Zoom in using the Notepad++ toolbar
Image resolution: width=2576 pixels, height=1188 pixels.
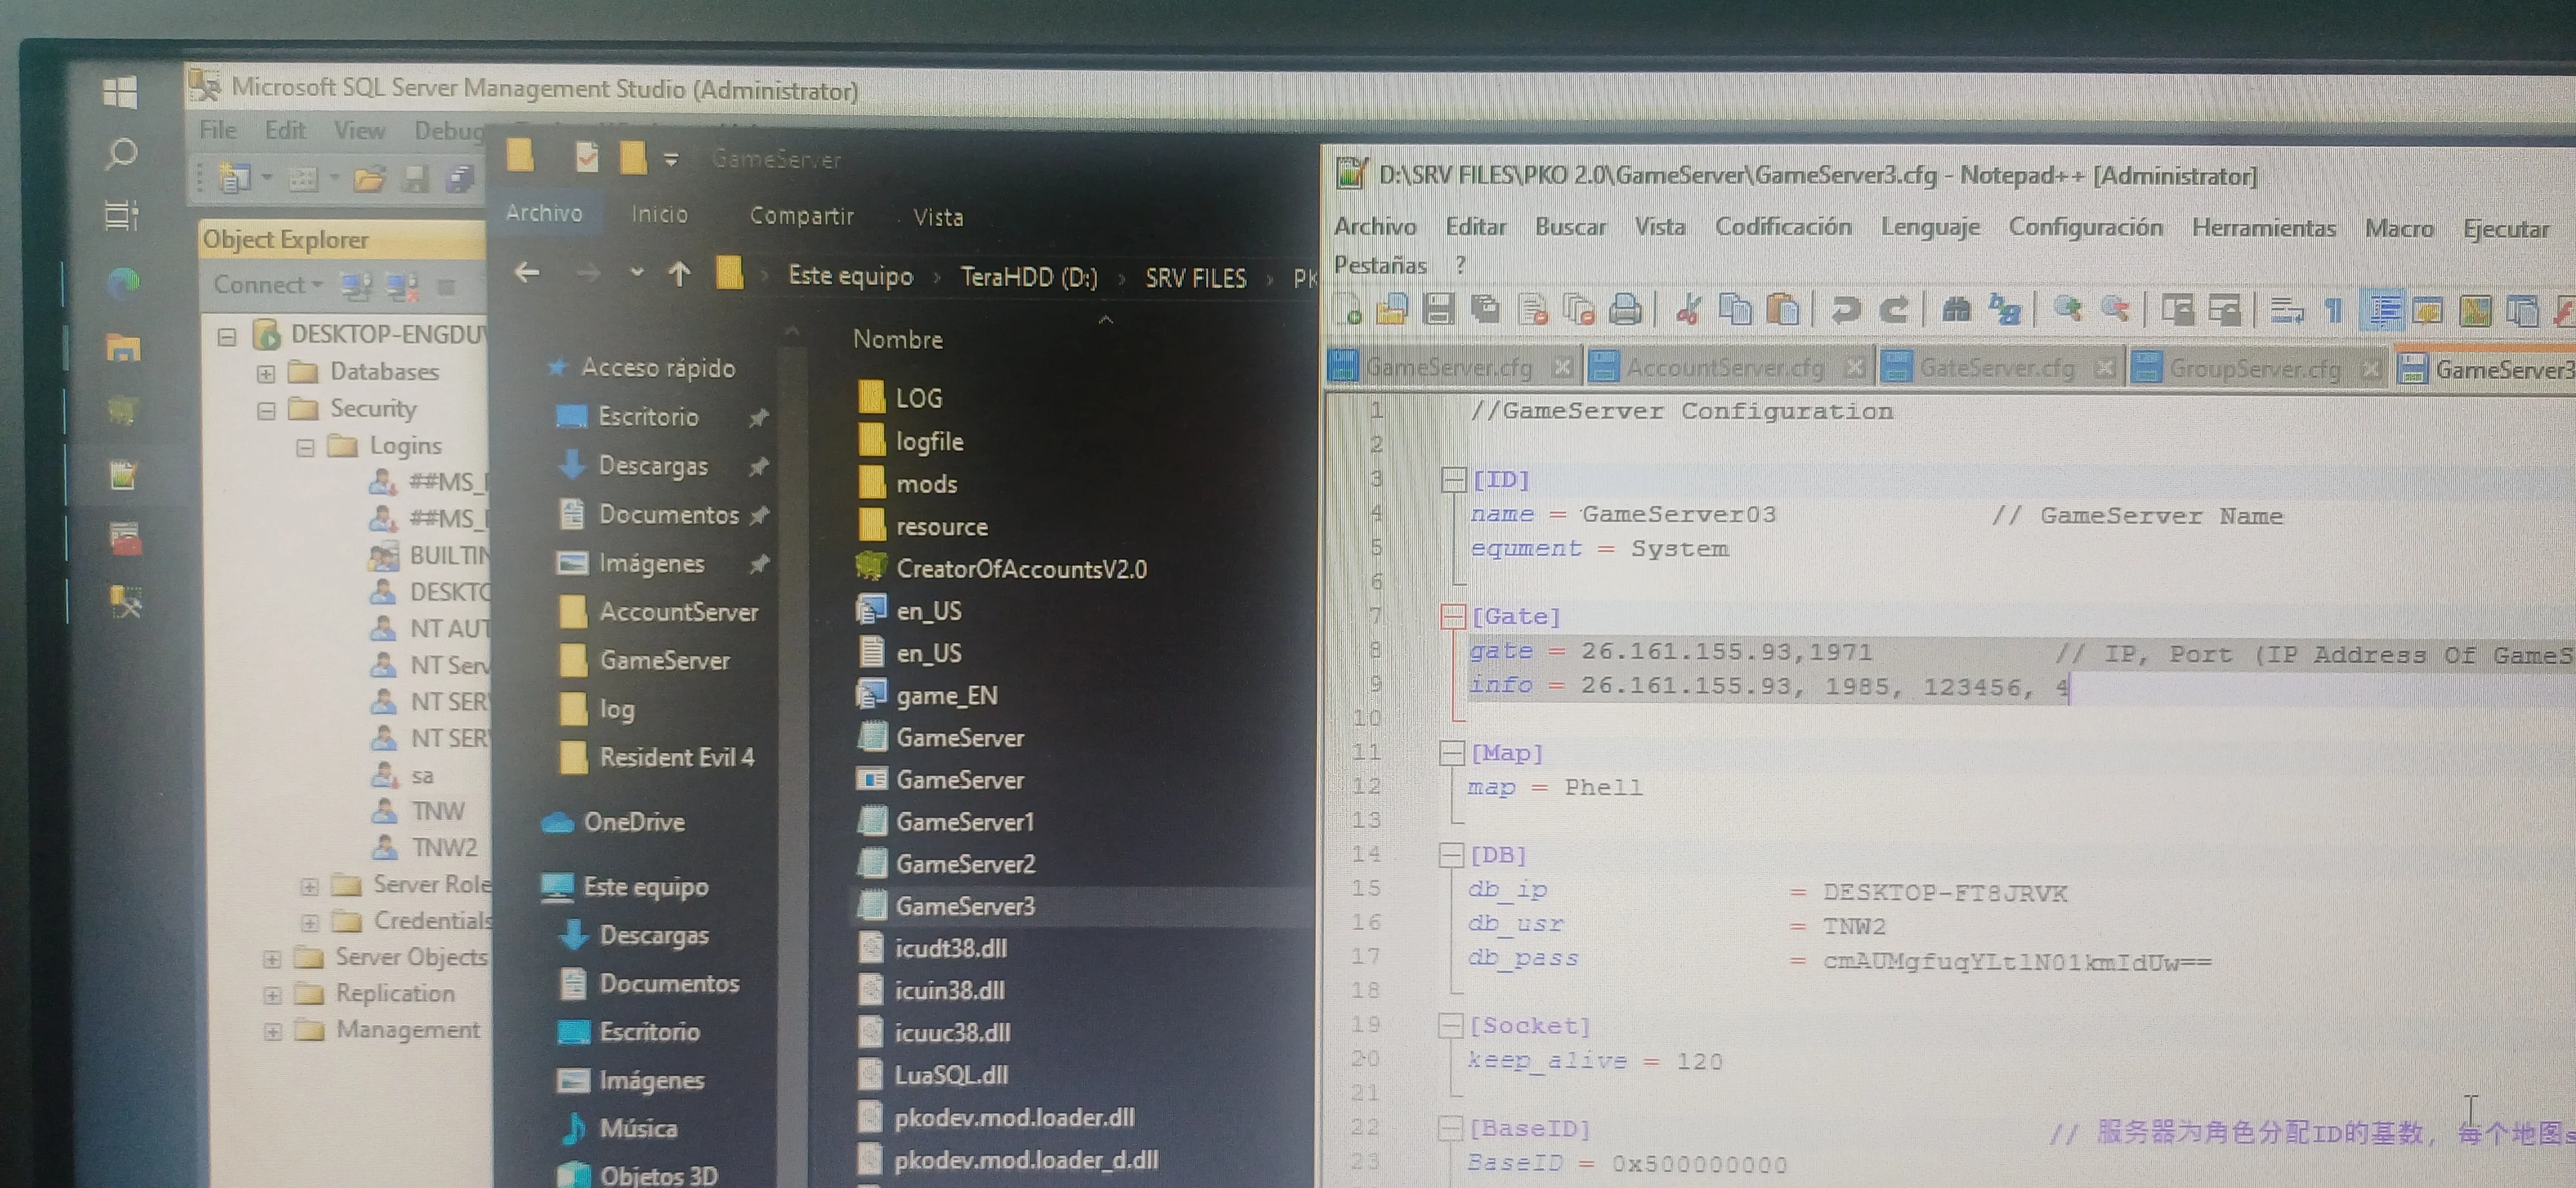tap(2068, 310)
